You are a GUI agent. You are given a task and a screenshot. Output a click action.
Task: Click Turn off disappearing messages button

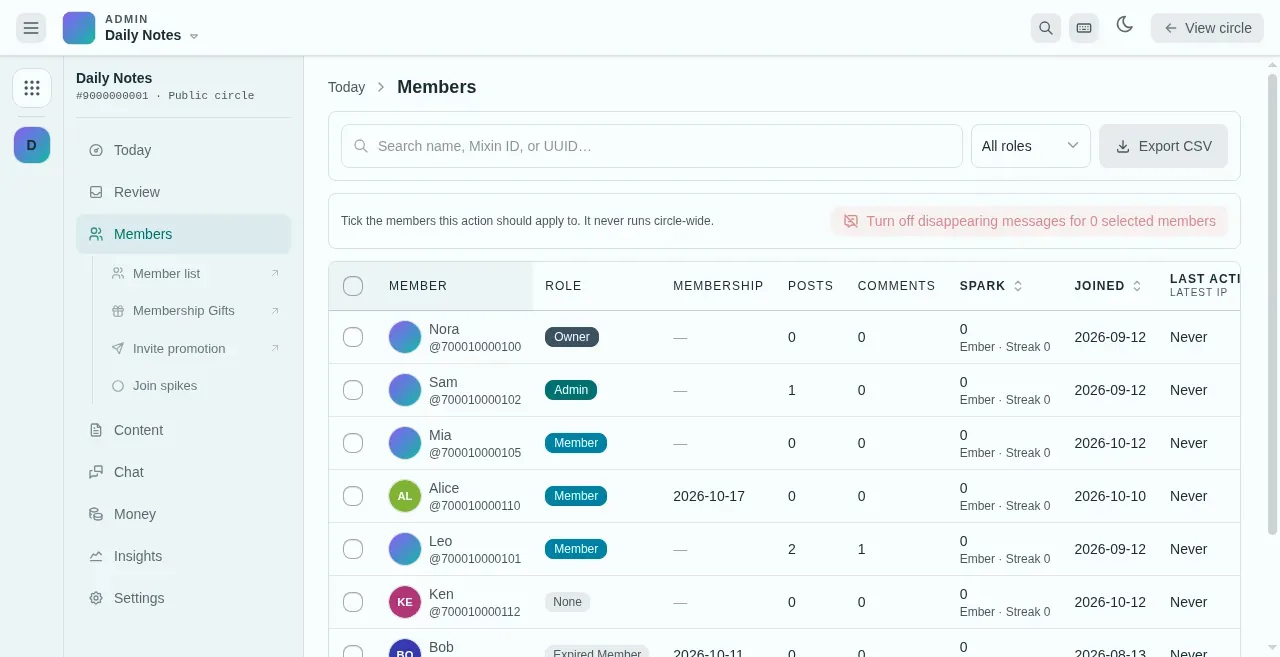[1029, 221]
